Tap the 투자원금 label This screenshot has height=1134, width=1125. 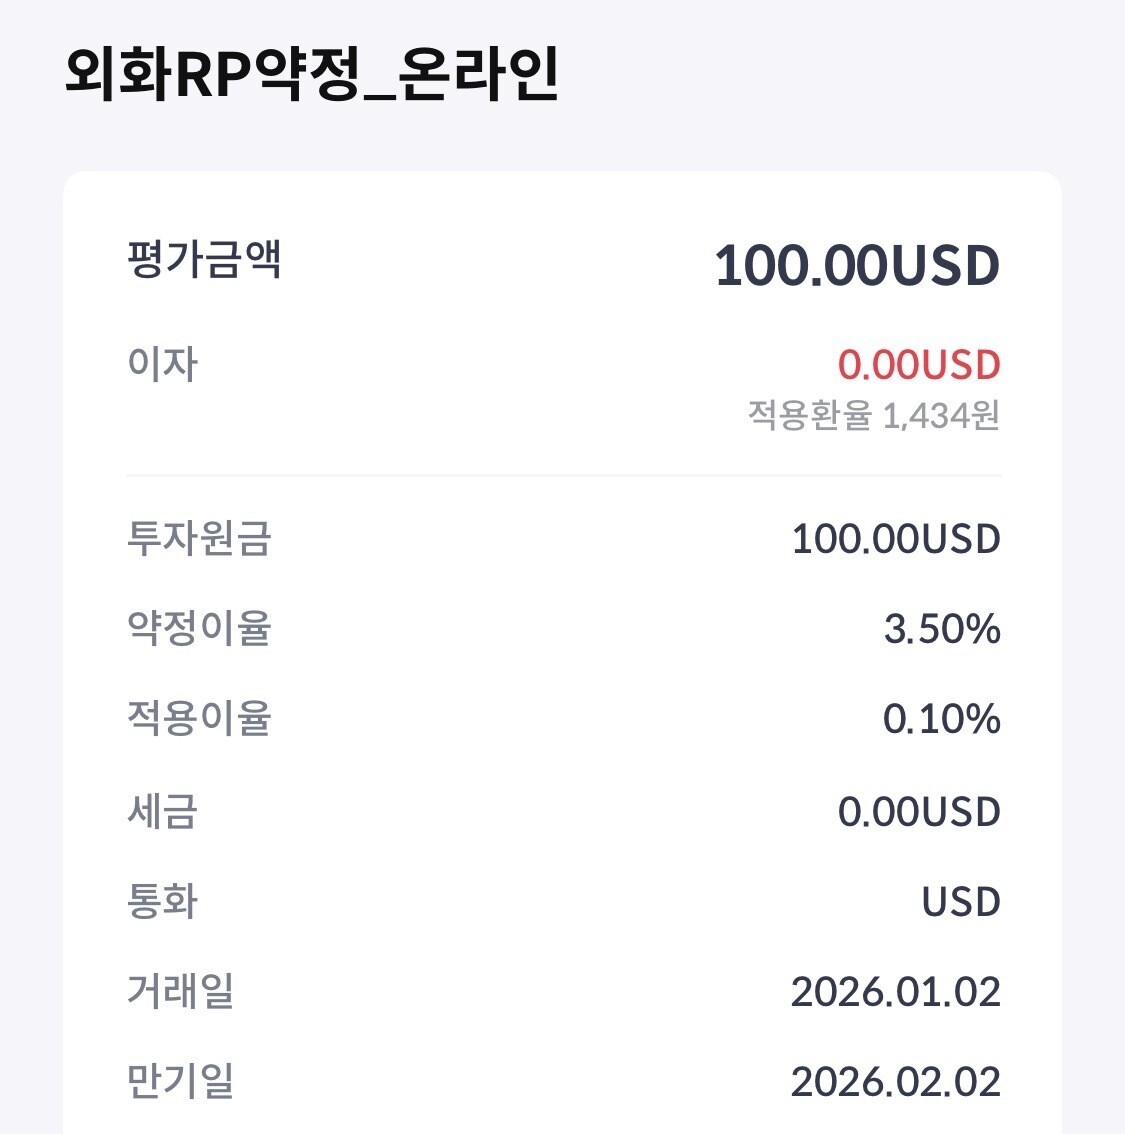point(199,539)
